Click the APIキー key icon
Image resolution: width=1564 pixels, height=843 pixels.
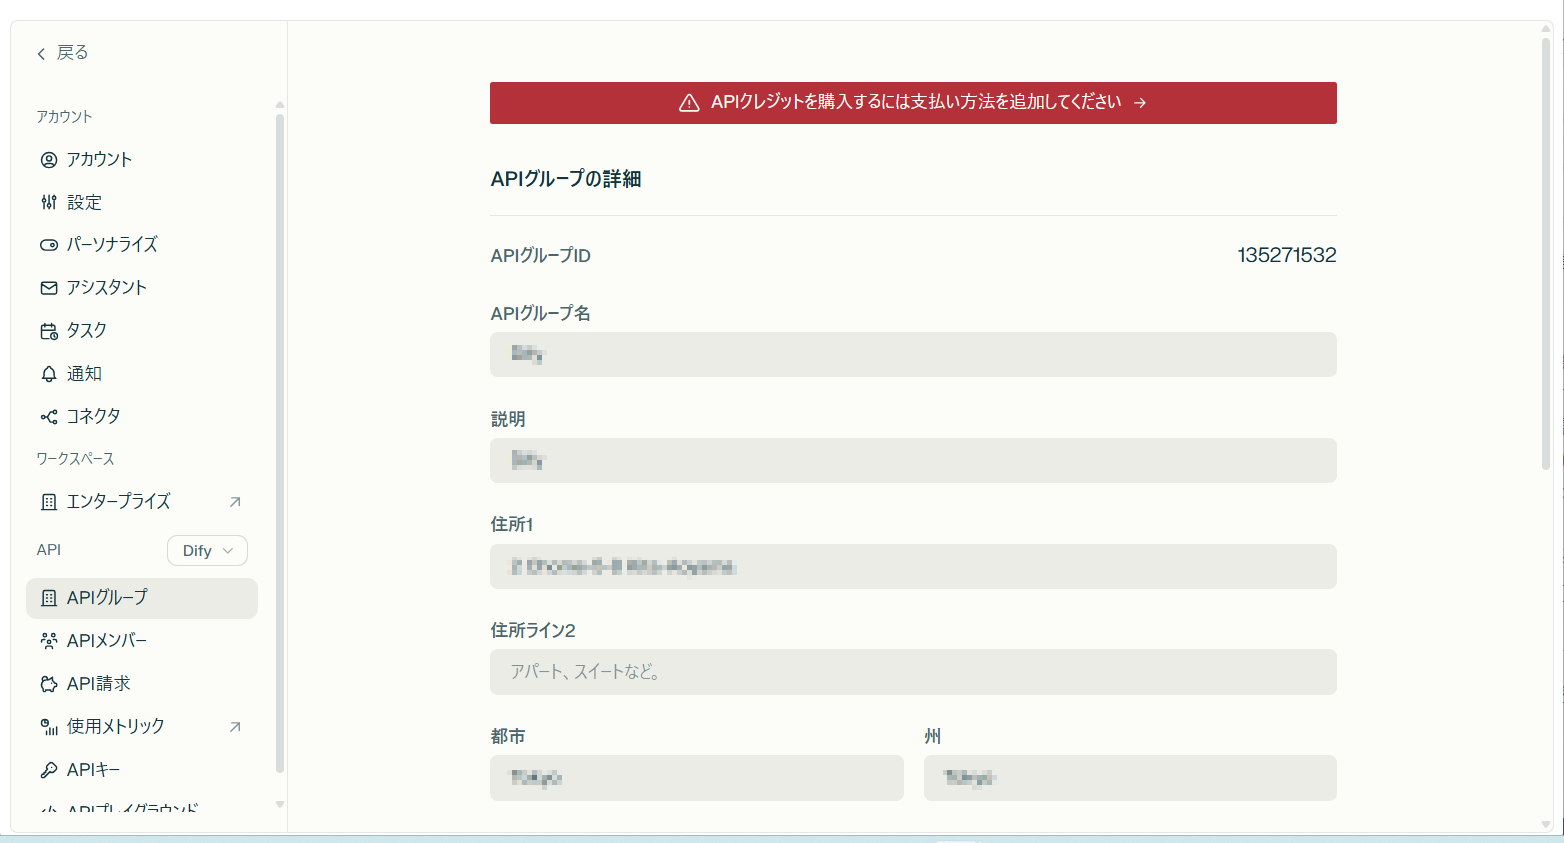click(x=49, y=770)
